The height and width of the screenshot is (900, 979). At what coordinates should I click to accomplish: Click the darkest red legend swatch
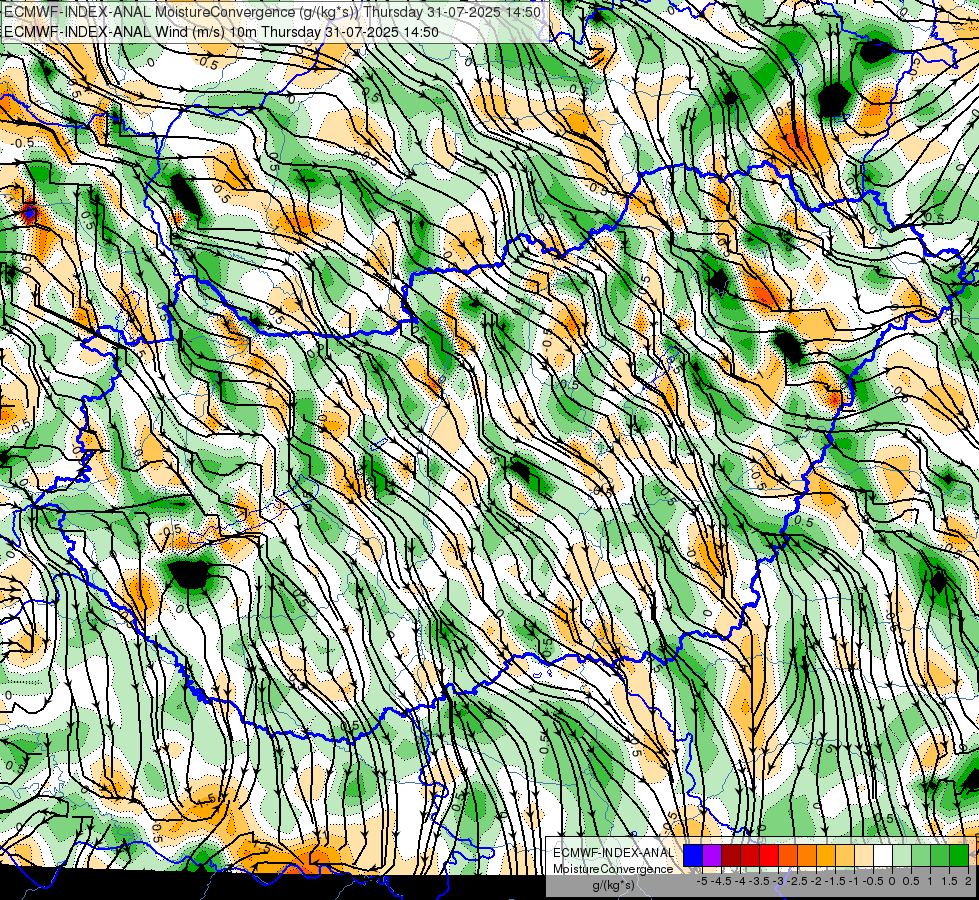(731, 855)
